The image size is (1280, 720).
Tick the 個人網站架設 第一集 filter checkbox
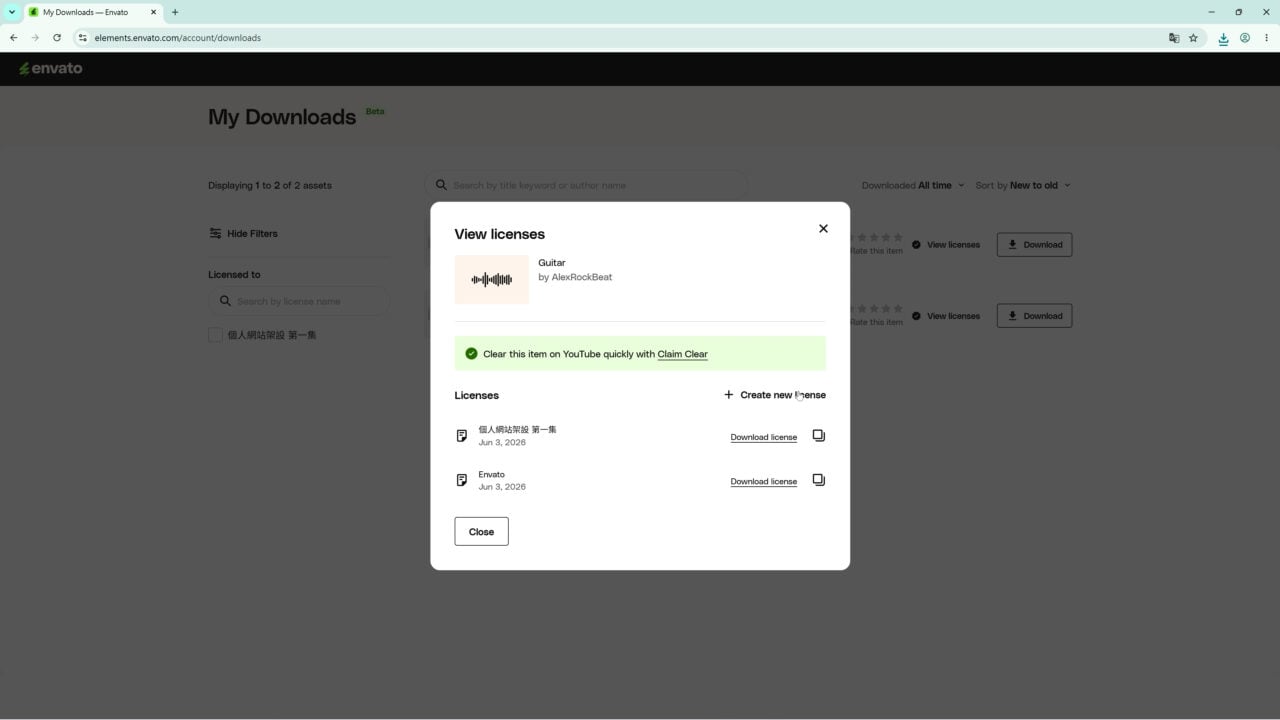[x=215, y=335]
